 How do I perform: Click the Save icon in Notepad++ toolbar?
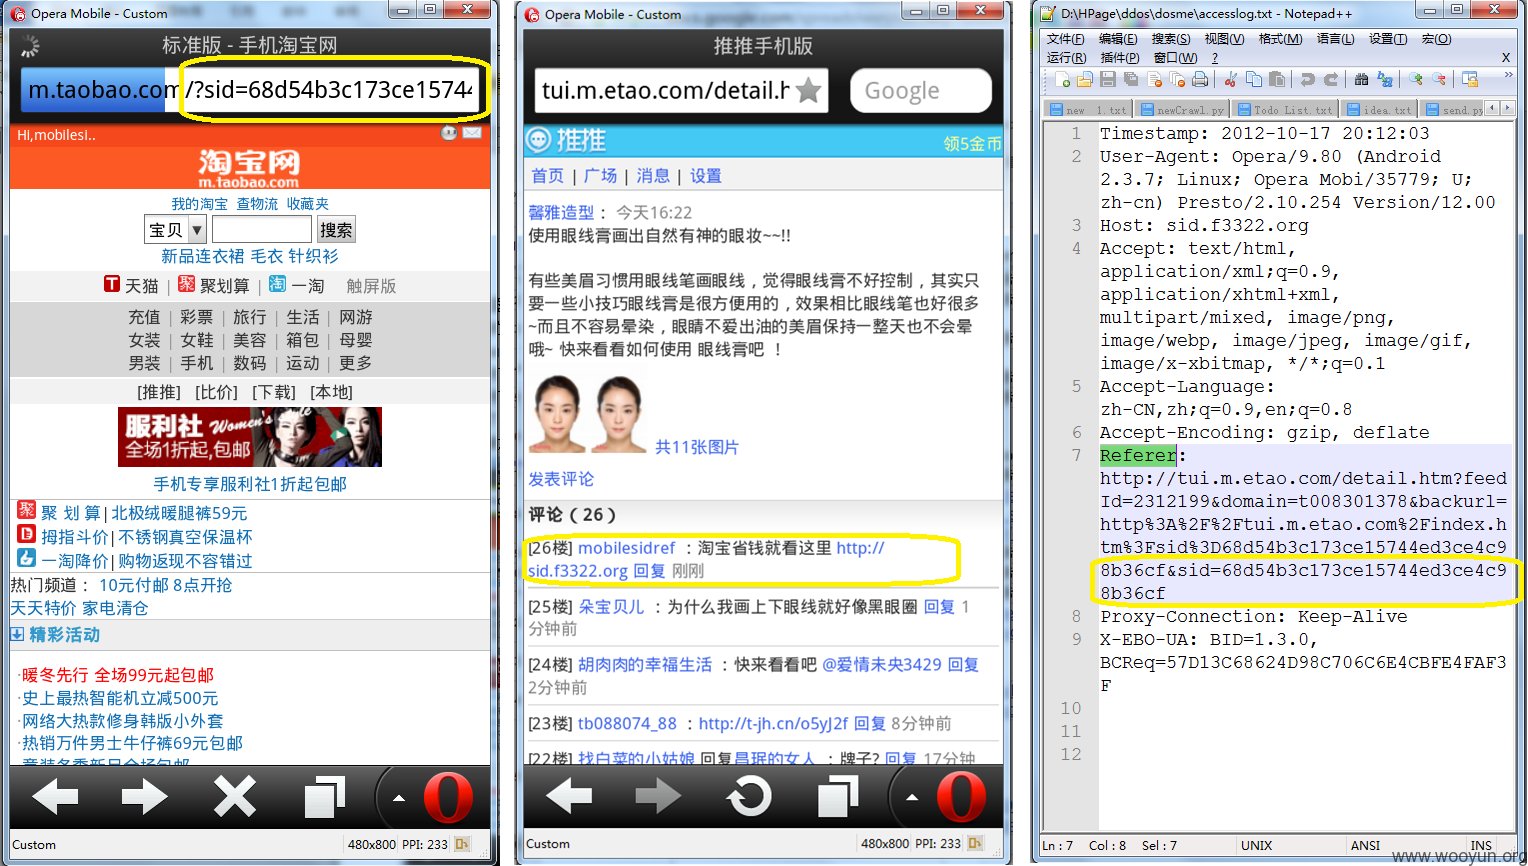point(1108,79)
